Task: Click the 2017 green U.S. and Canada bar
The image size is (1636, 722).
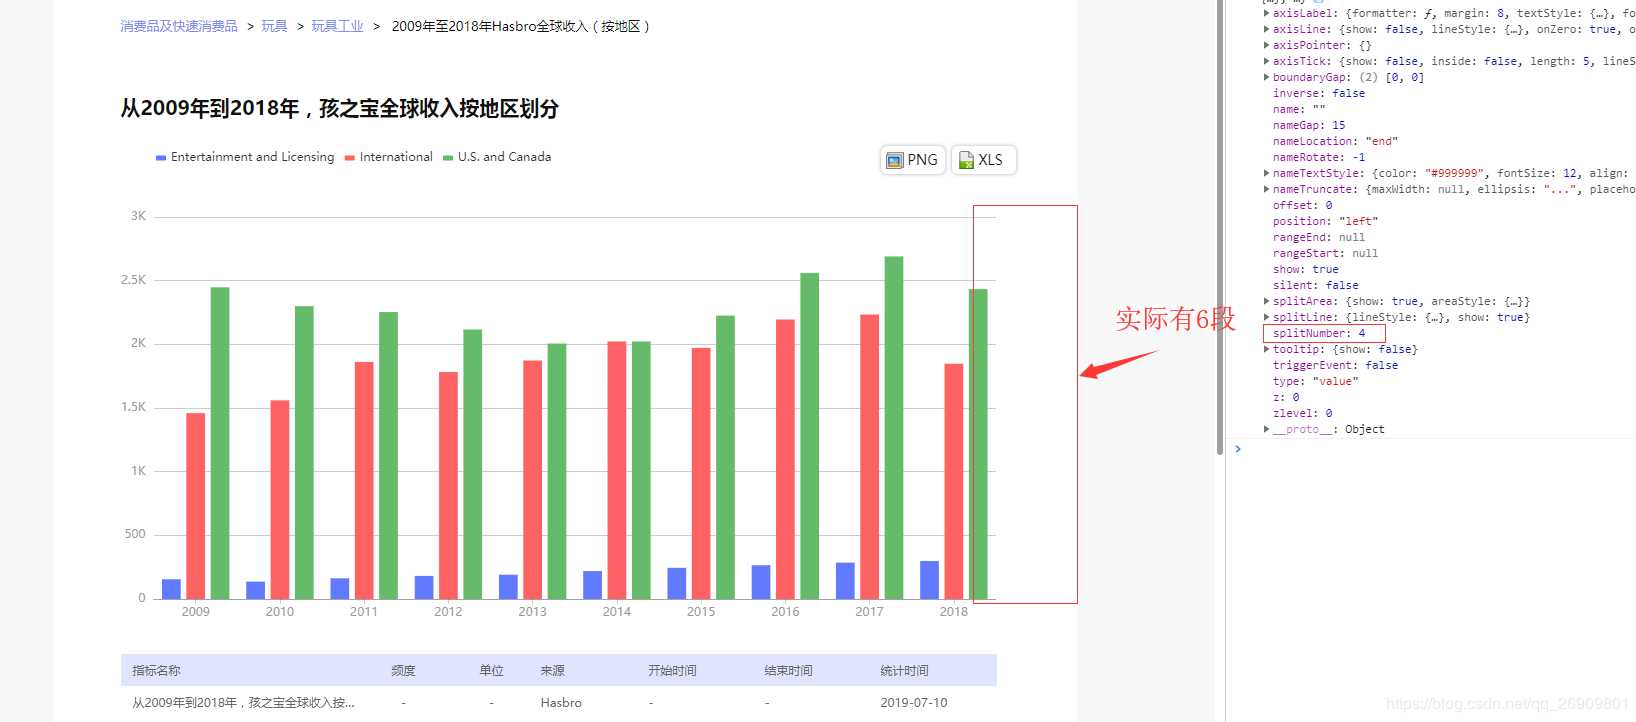Action: (894, 428)
